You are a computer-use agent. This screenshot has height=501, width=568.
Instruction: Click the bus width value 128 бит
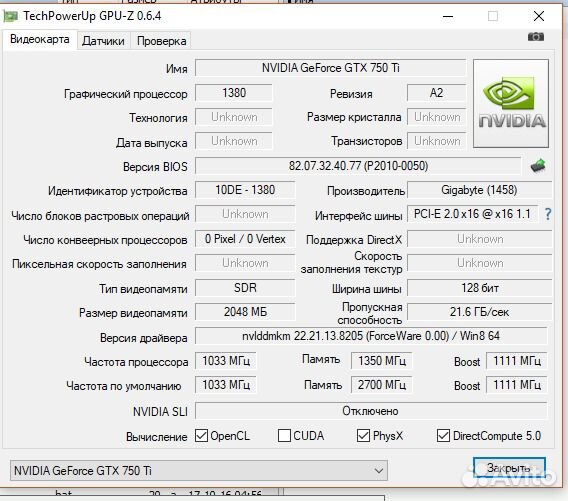point(479,288)
